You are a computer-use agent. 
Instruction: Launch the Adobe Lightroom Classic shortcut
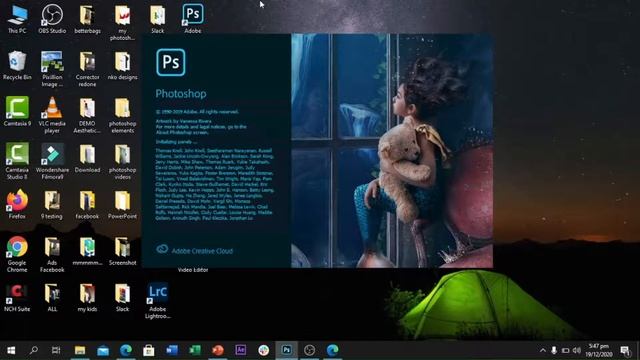pos(158,300)
